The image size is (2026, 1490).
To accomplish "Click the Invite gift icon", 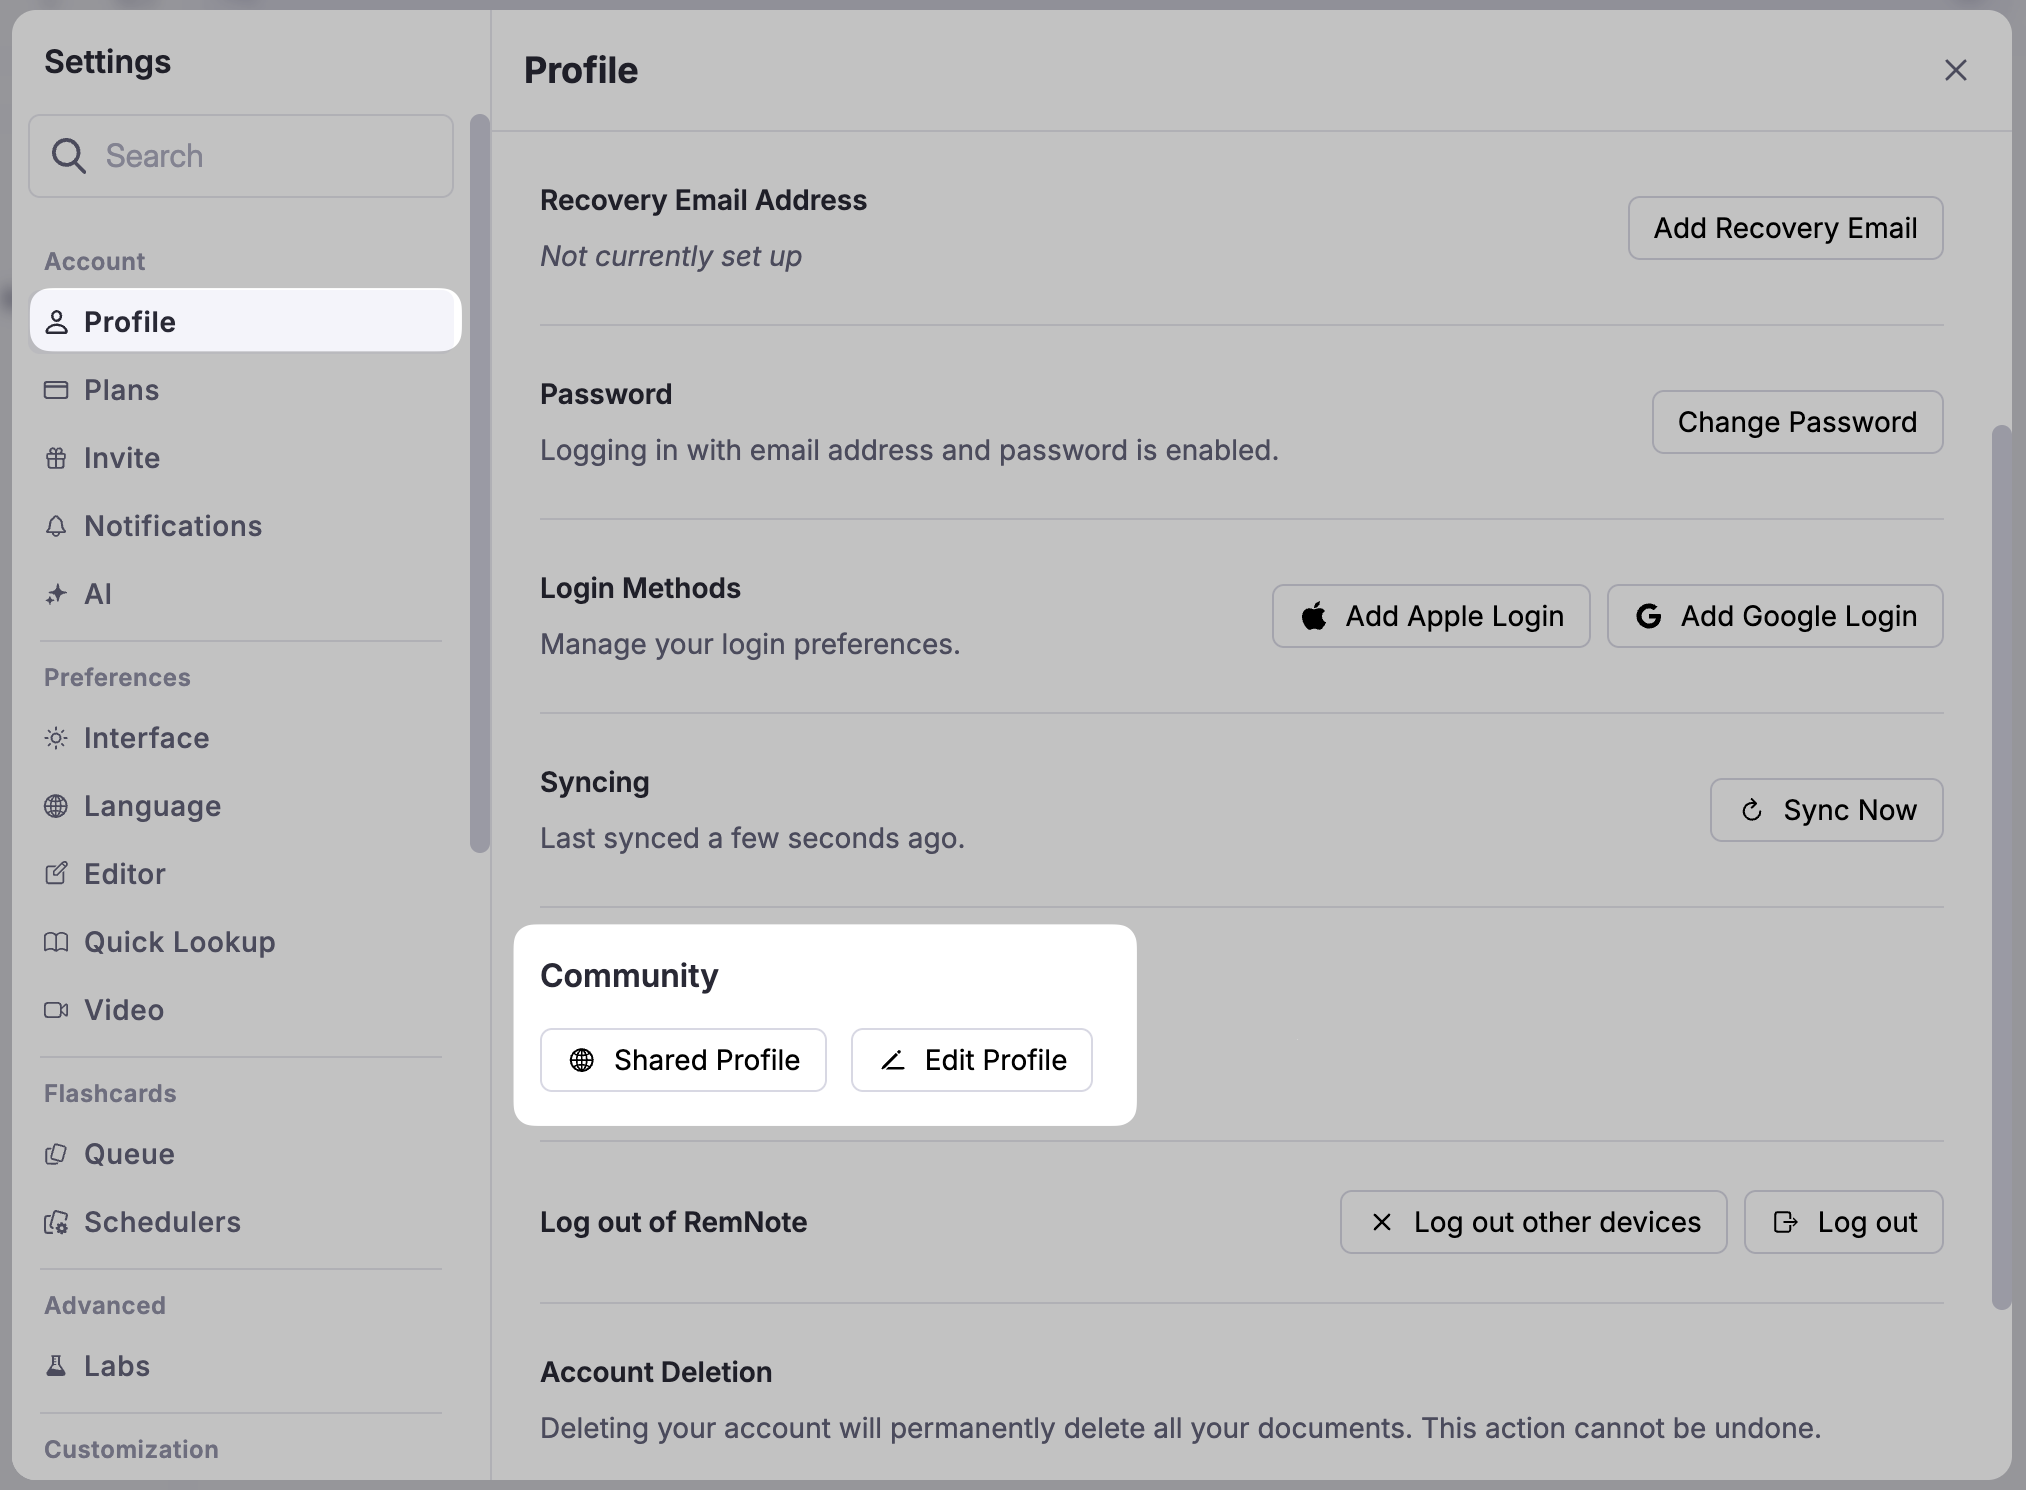I will [56, 458].
